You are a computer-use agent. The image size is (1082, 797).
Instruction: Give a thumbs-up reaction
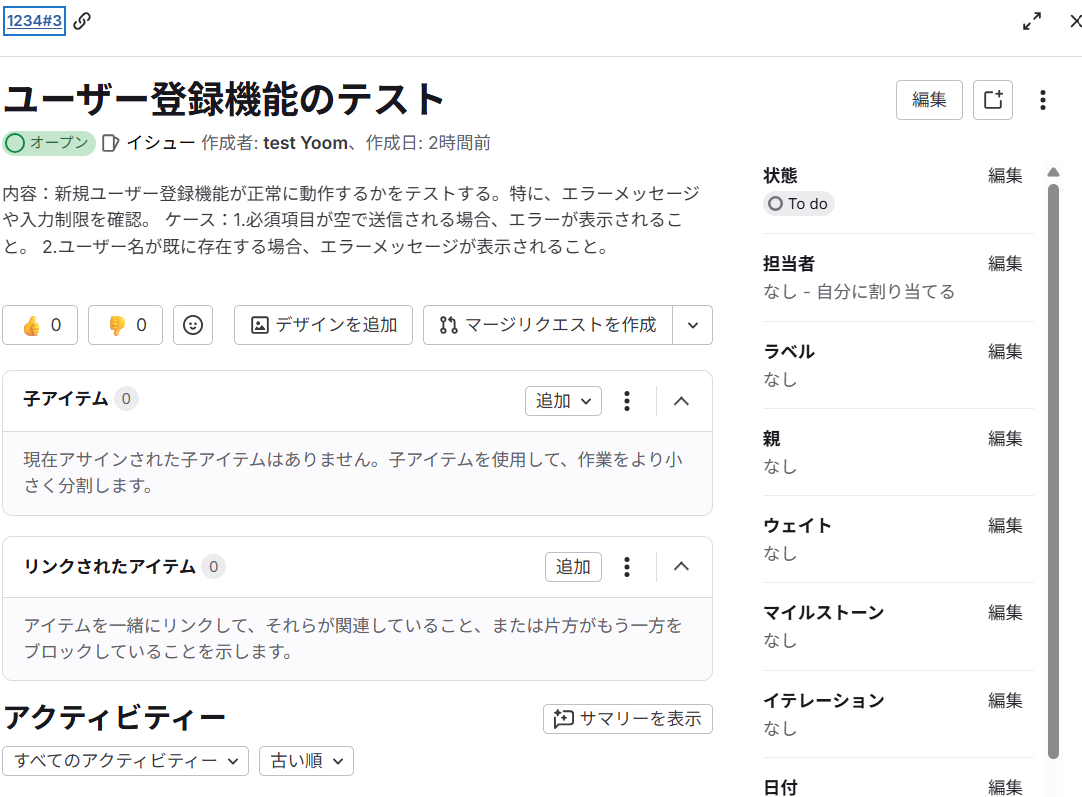(x=40, y=325)
